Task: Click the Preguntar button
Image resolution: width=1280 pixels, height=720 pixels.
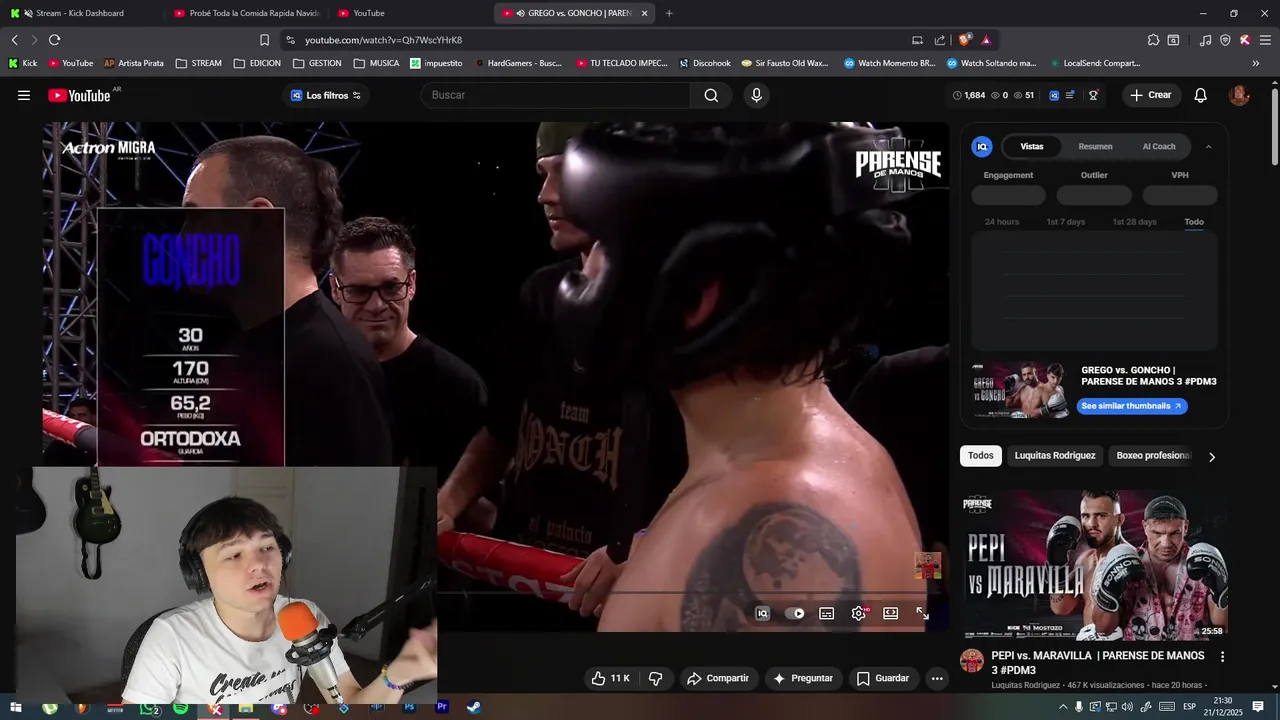Action: (803, 678)
